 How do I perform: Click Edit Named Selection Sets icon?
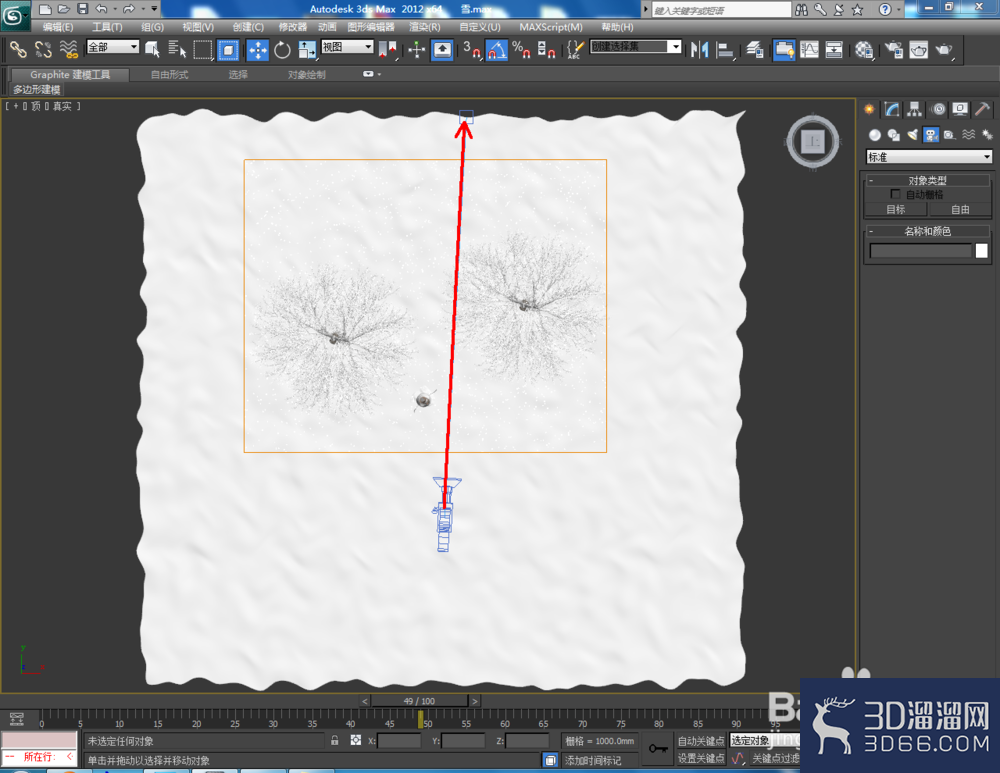[575, 49]
